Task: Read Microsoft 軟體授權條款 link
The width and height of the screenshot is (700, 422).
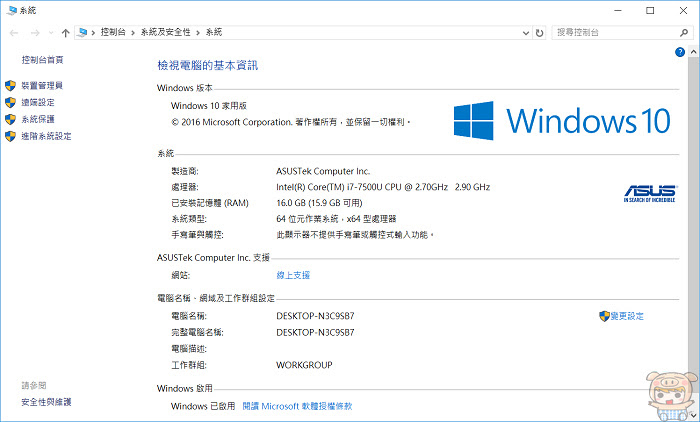Action: [297, 406]
